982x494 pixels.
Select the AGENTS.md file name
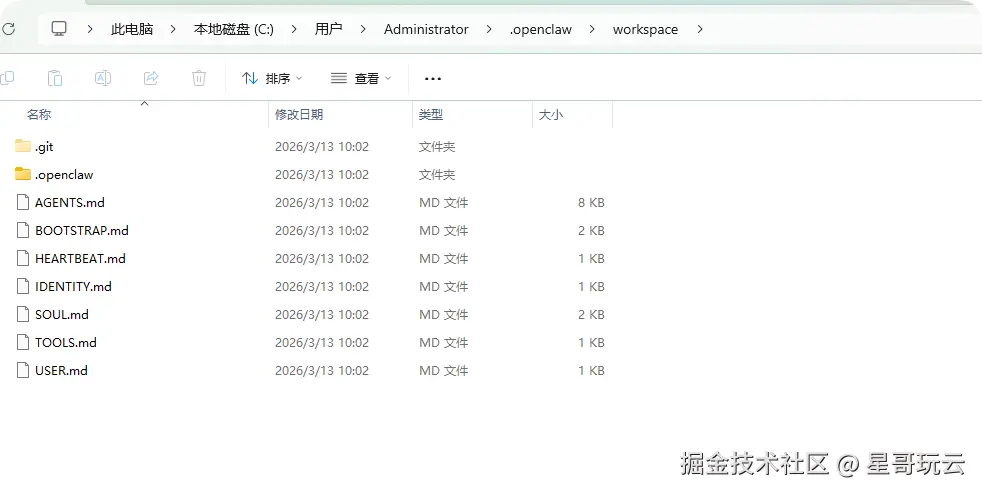70,202
